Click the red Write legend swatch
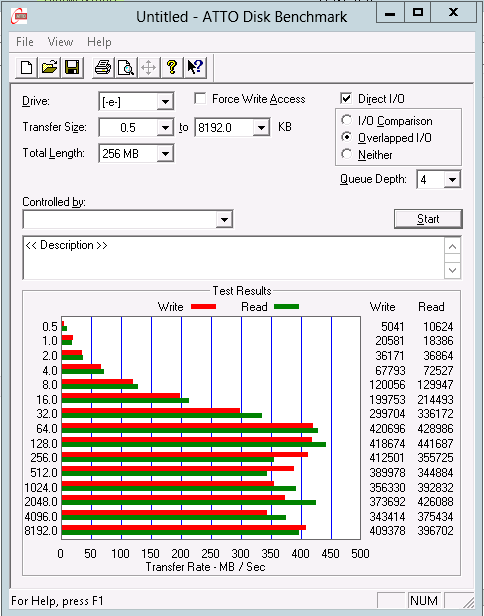Viewport: 484px width, 616px height. coord(204,306)
